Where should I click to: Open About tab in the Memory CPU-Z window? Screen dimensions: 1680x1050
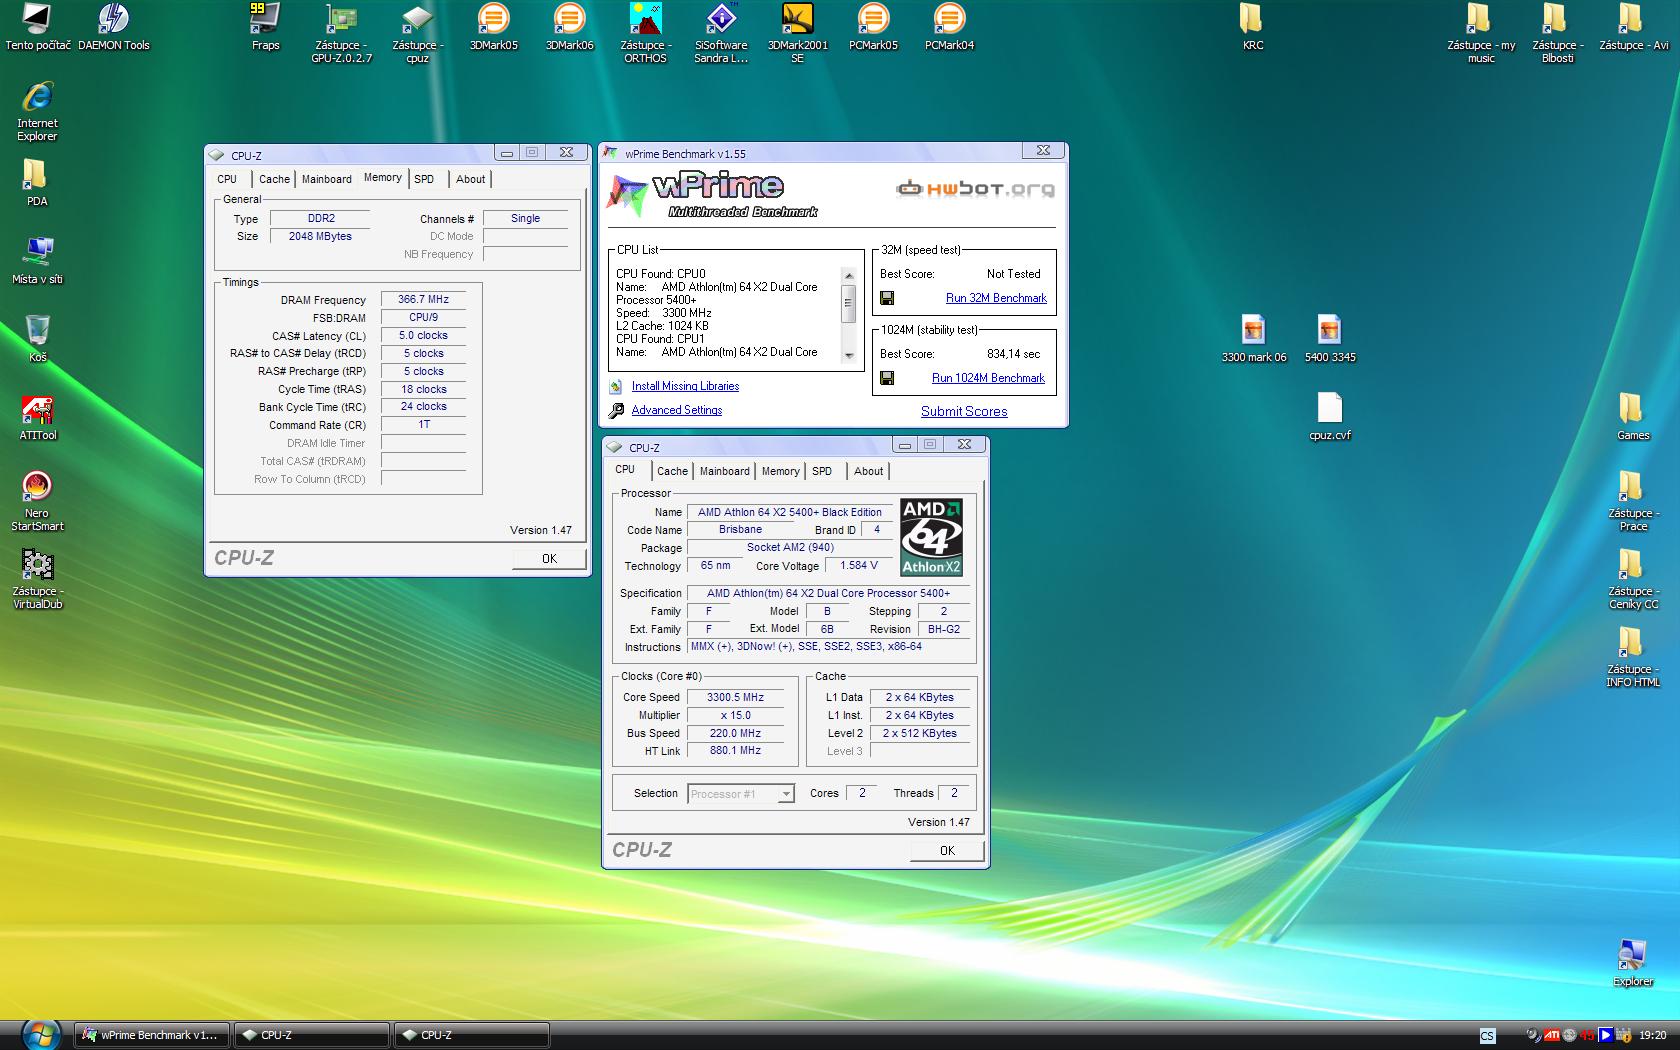pyautogui.click(x=471, y=179)
